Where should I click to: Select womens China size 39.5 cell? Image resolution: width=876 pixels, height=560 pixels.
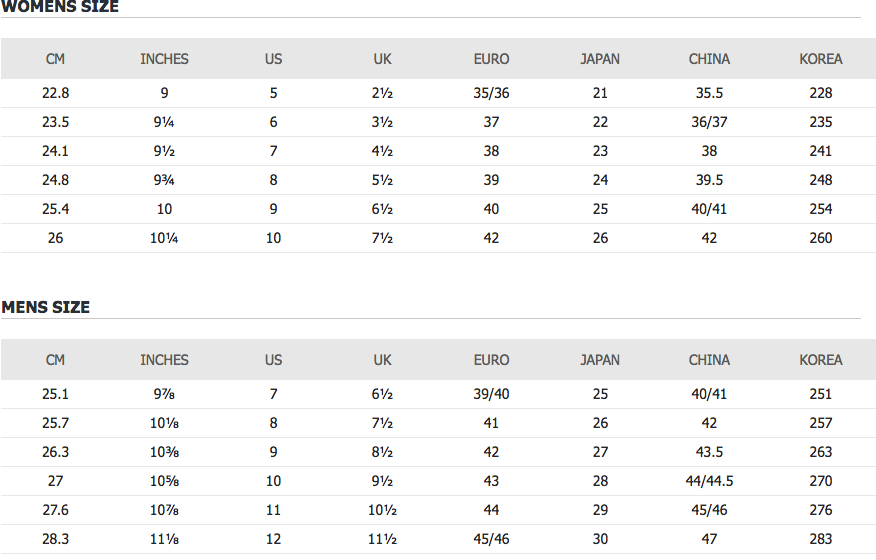(x=709, y=180)
